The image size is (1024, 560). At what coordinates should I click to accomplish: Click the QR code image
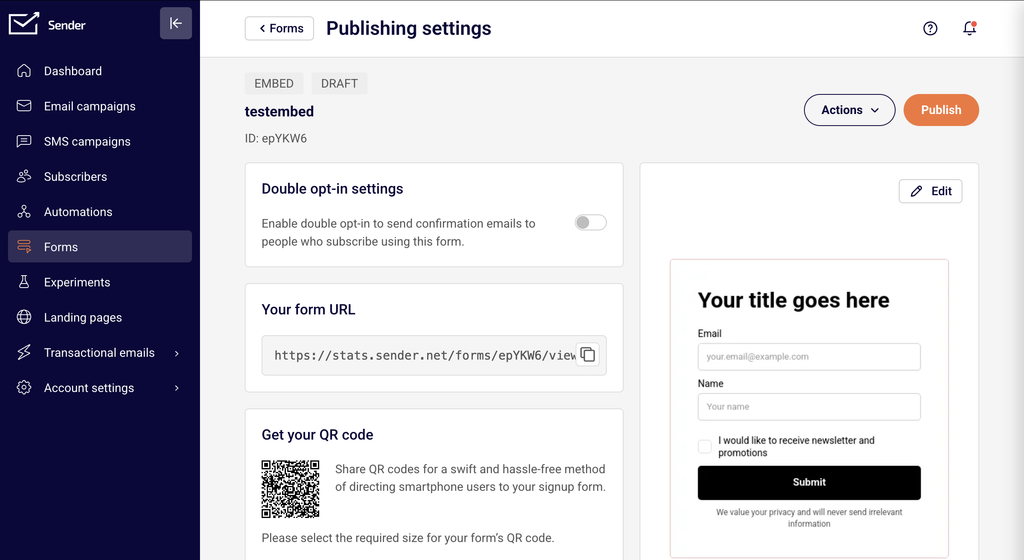coord(291,489)
